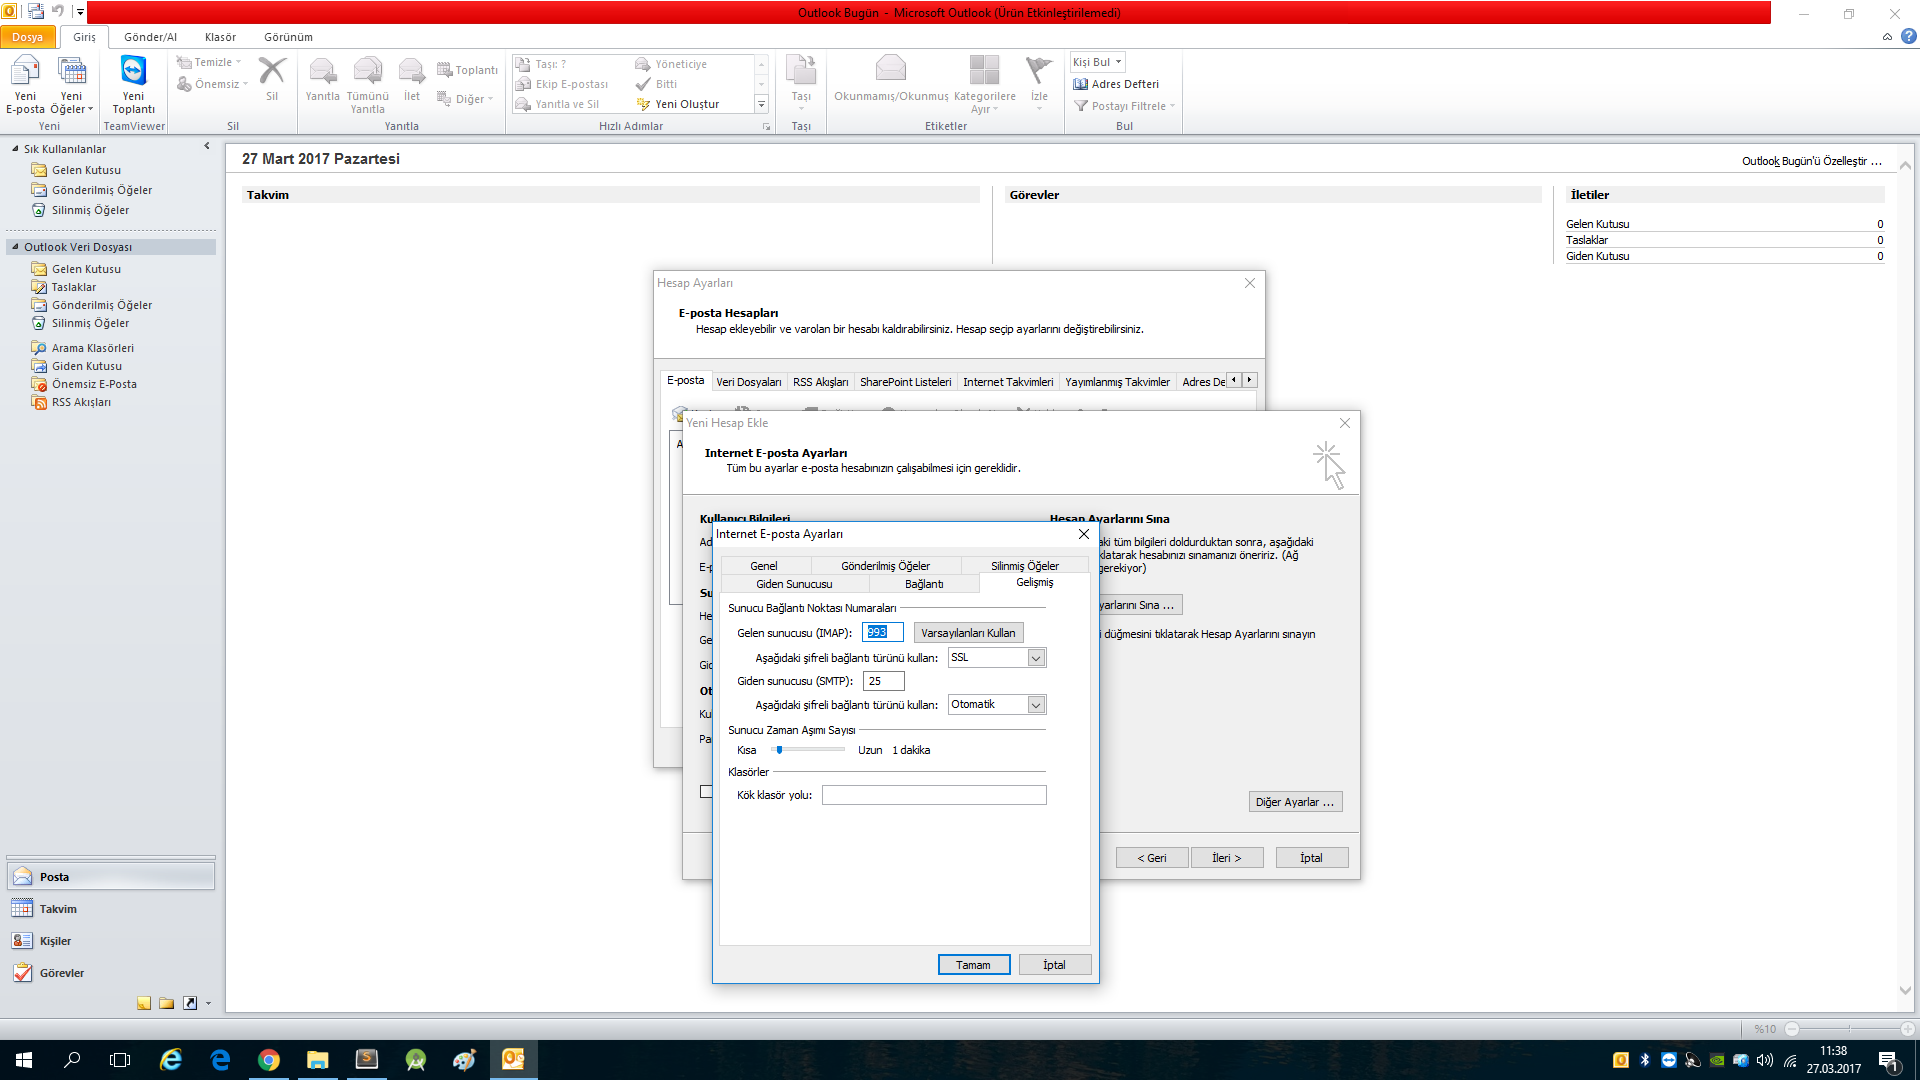The height and width of the screenshot is (1080, 1920).
Task: Open Takvim in navigation pane
Action: click(110, 909)
